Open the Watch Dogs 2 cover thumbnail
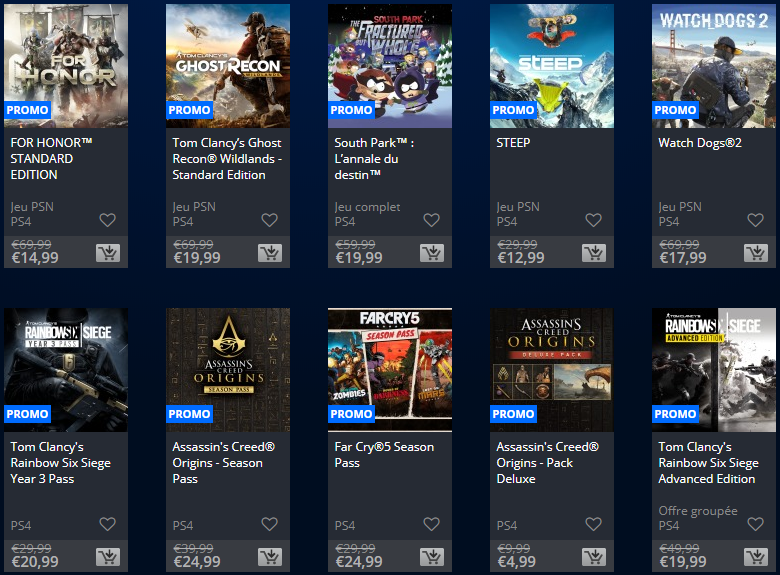The width and height of the screenshot is (780, 575). 714,66
